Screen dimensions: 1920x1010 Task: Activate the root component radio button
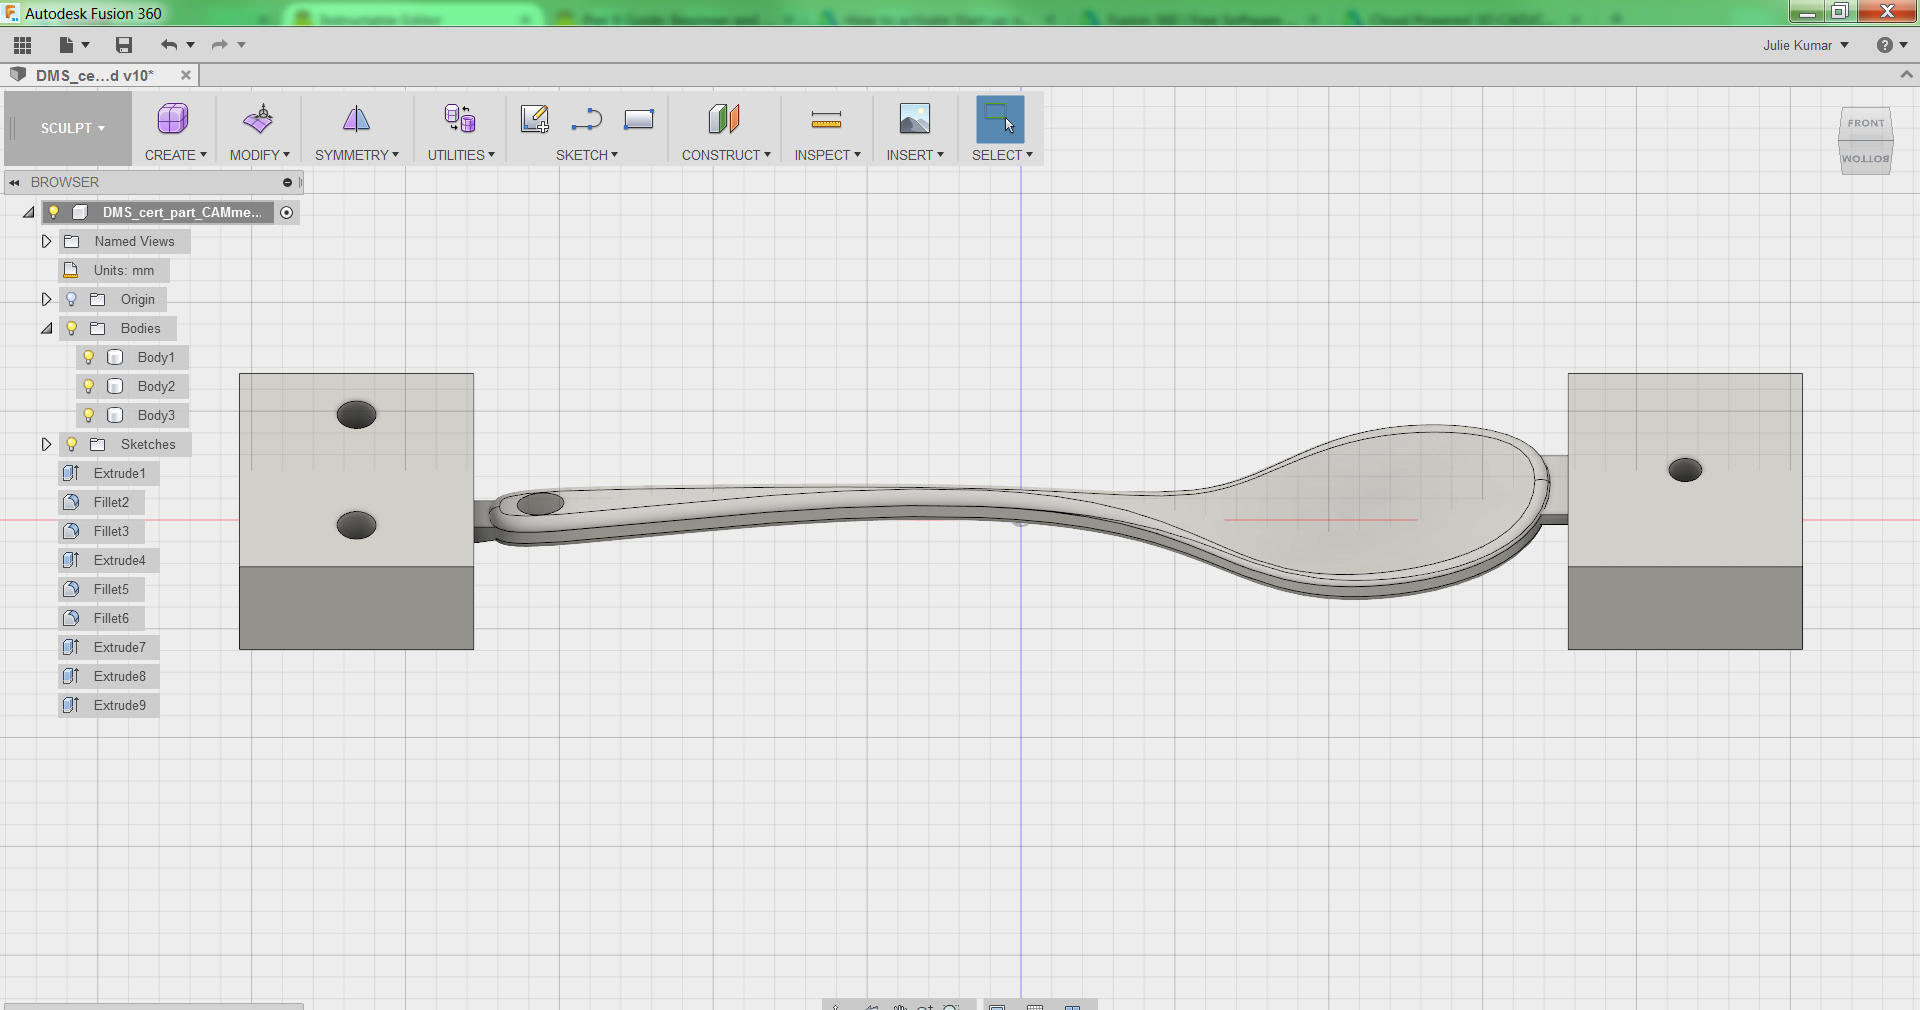(287, 212)
